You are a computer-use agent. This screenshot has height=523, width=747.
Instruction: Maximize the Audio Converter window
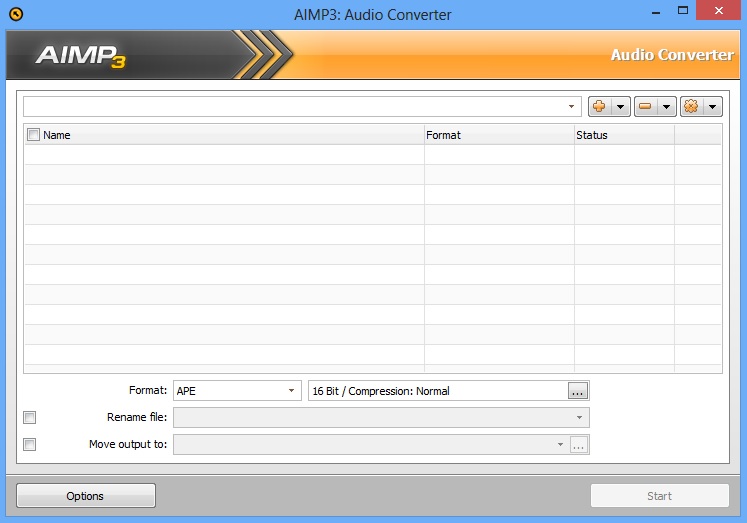[x=683, y=10]
